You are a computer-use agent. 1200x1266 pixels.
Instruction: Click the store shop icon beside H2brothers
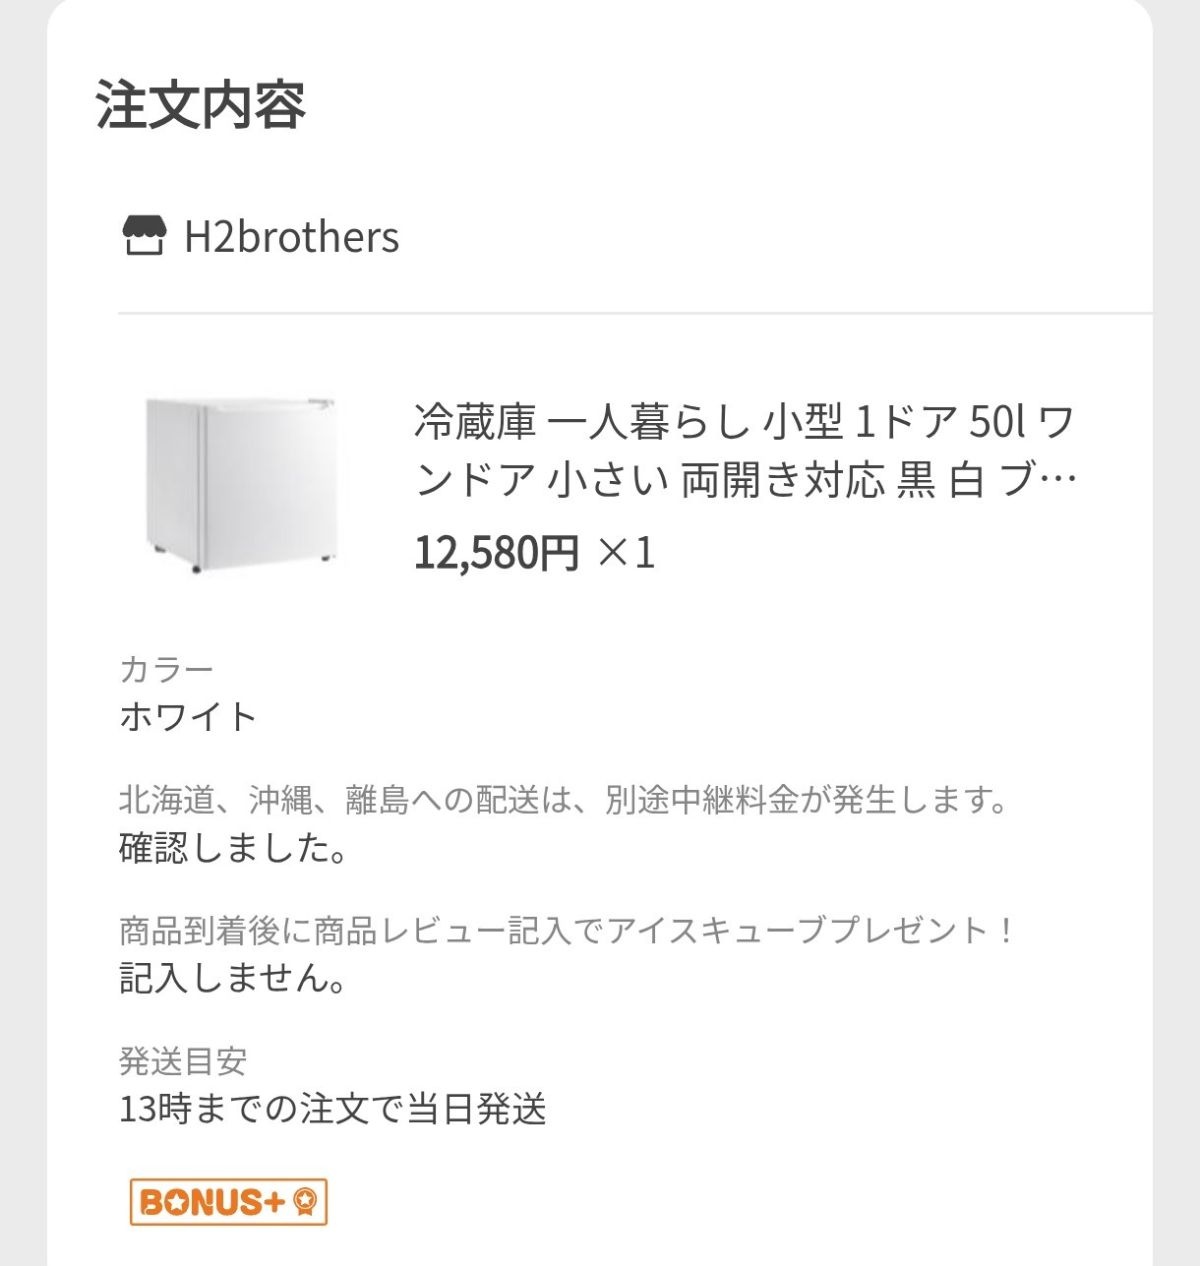142,237
